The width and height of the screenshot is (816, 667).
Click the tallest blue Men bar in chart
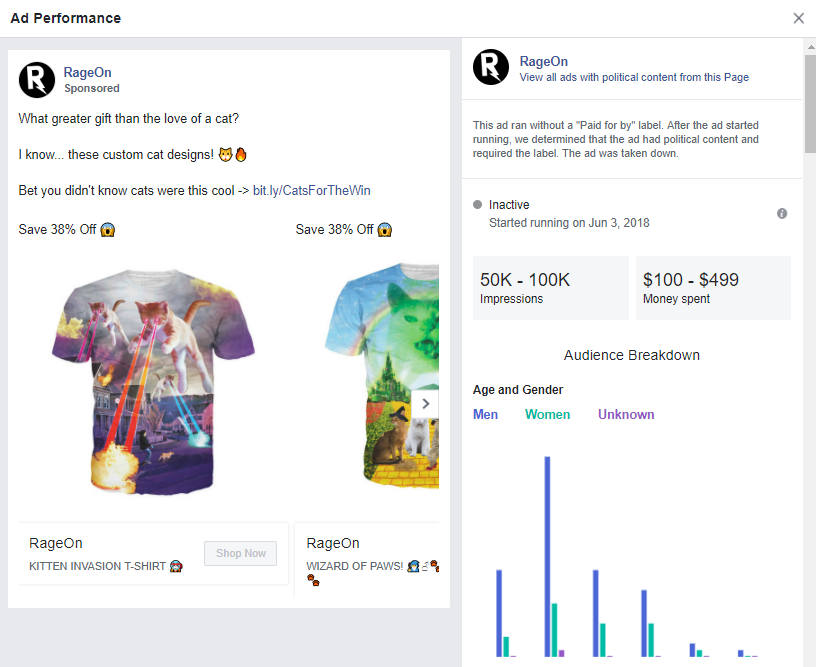(x=547, y=556)
